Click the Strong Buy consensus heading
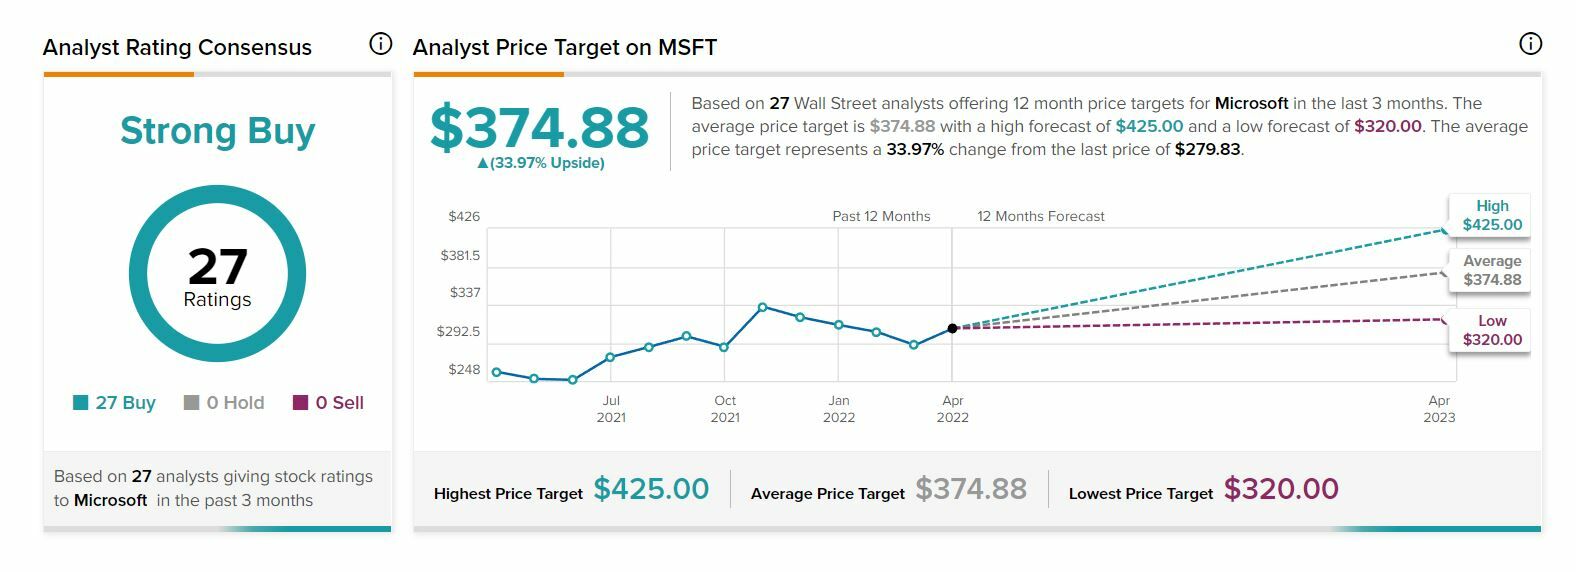1576x572 pixels. 217,131
